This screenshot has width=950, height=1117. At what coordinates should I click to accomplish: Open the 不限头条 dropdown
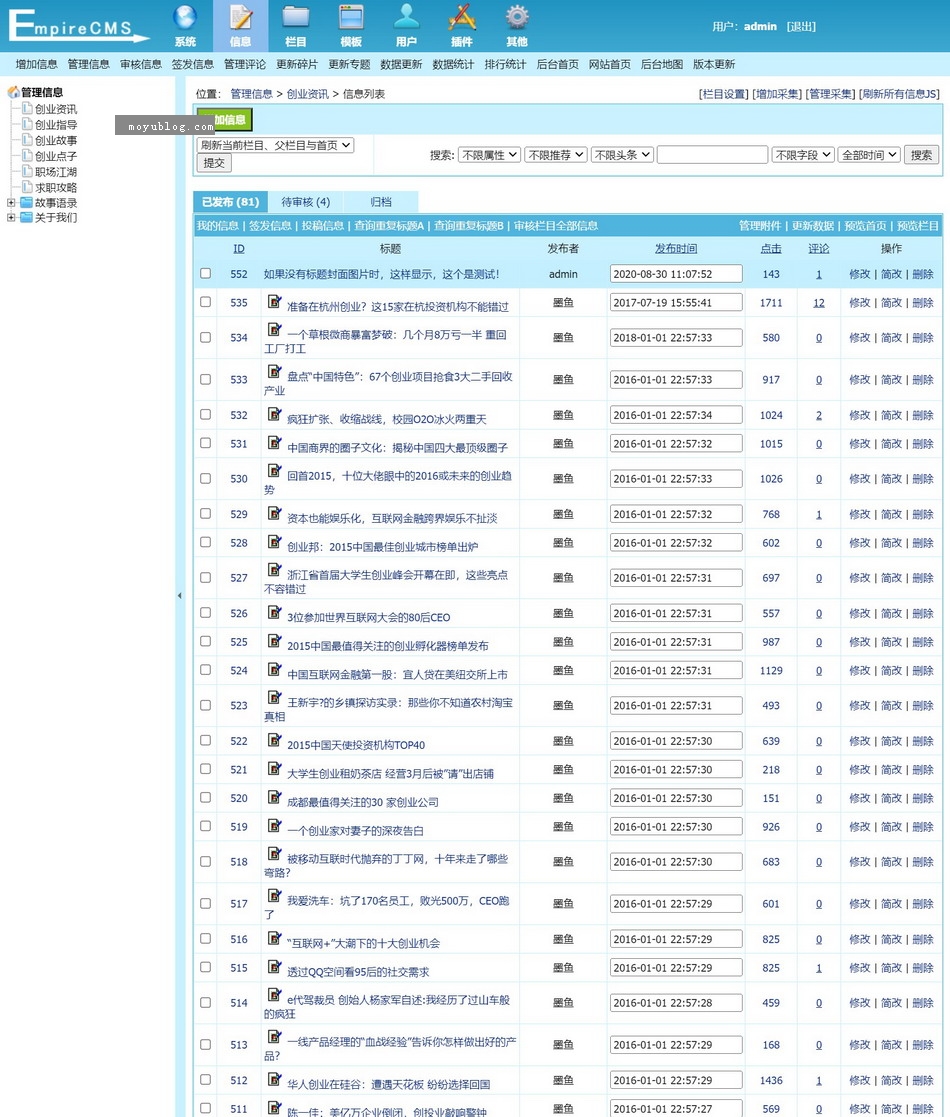622,155
